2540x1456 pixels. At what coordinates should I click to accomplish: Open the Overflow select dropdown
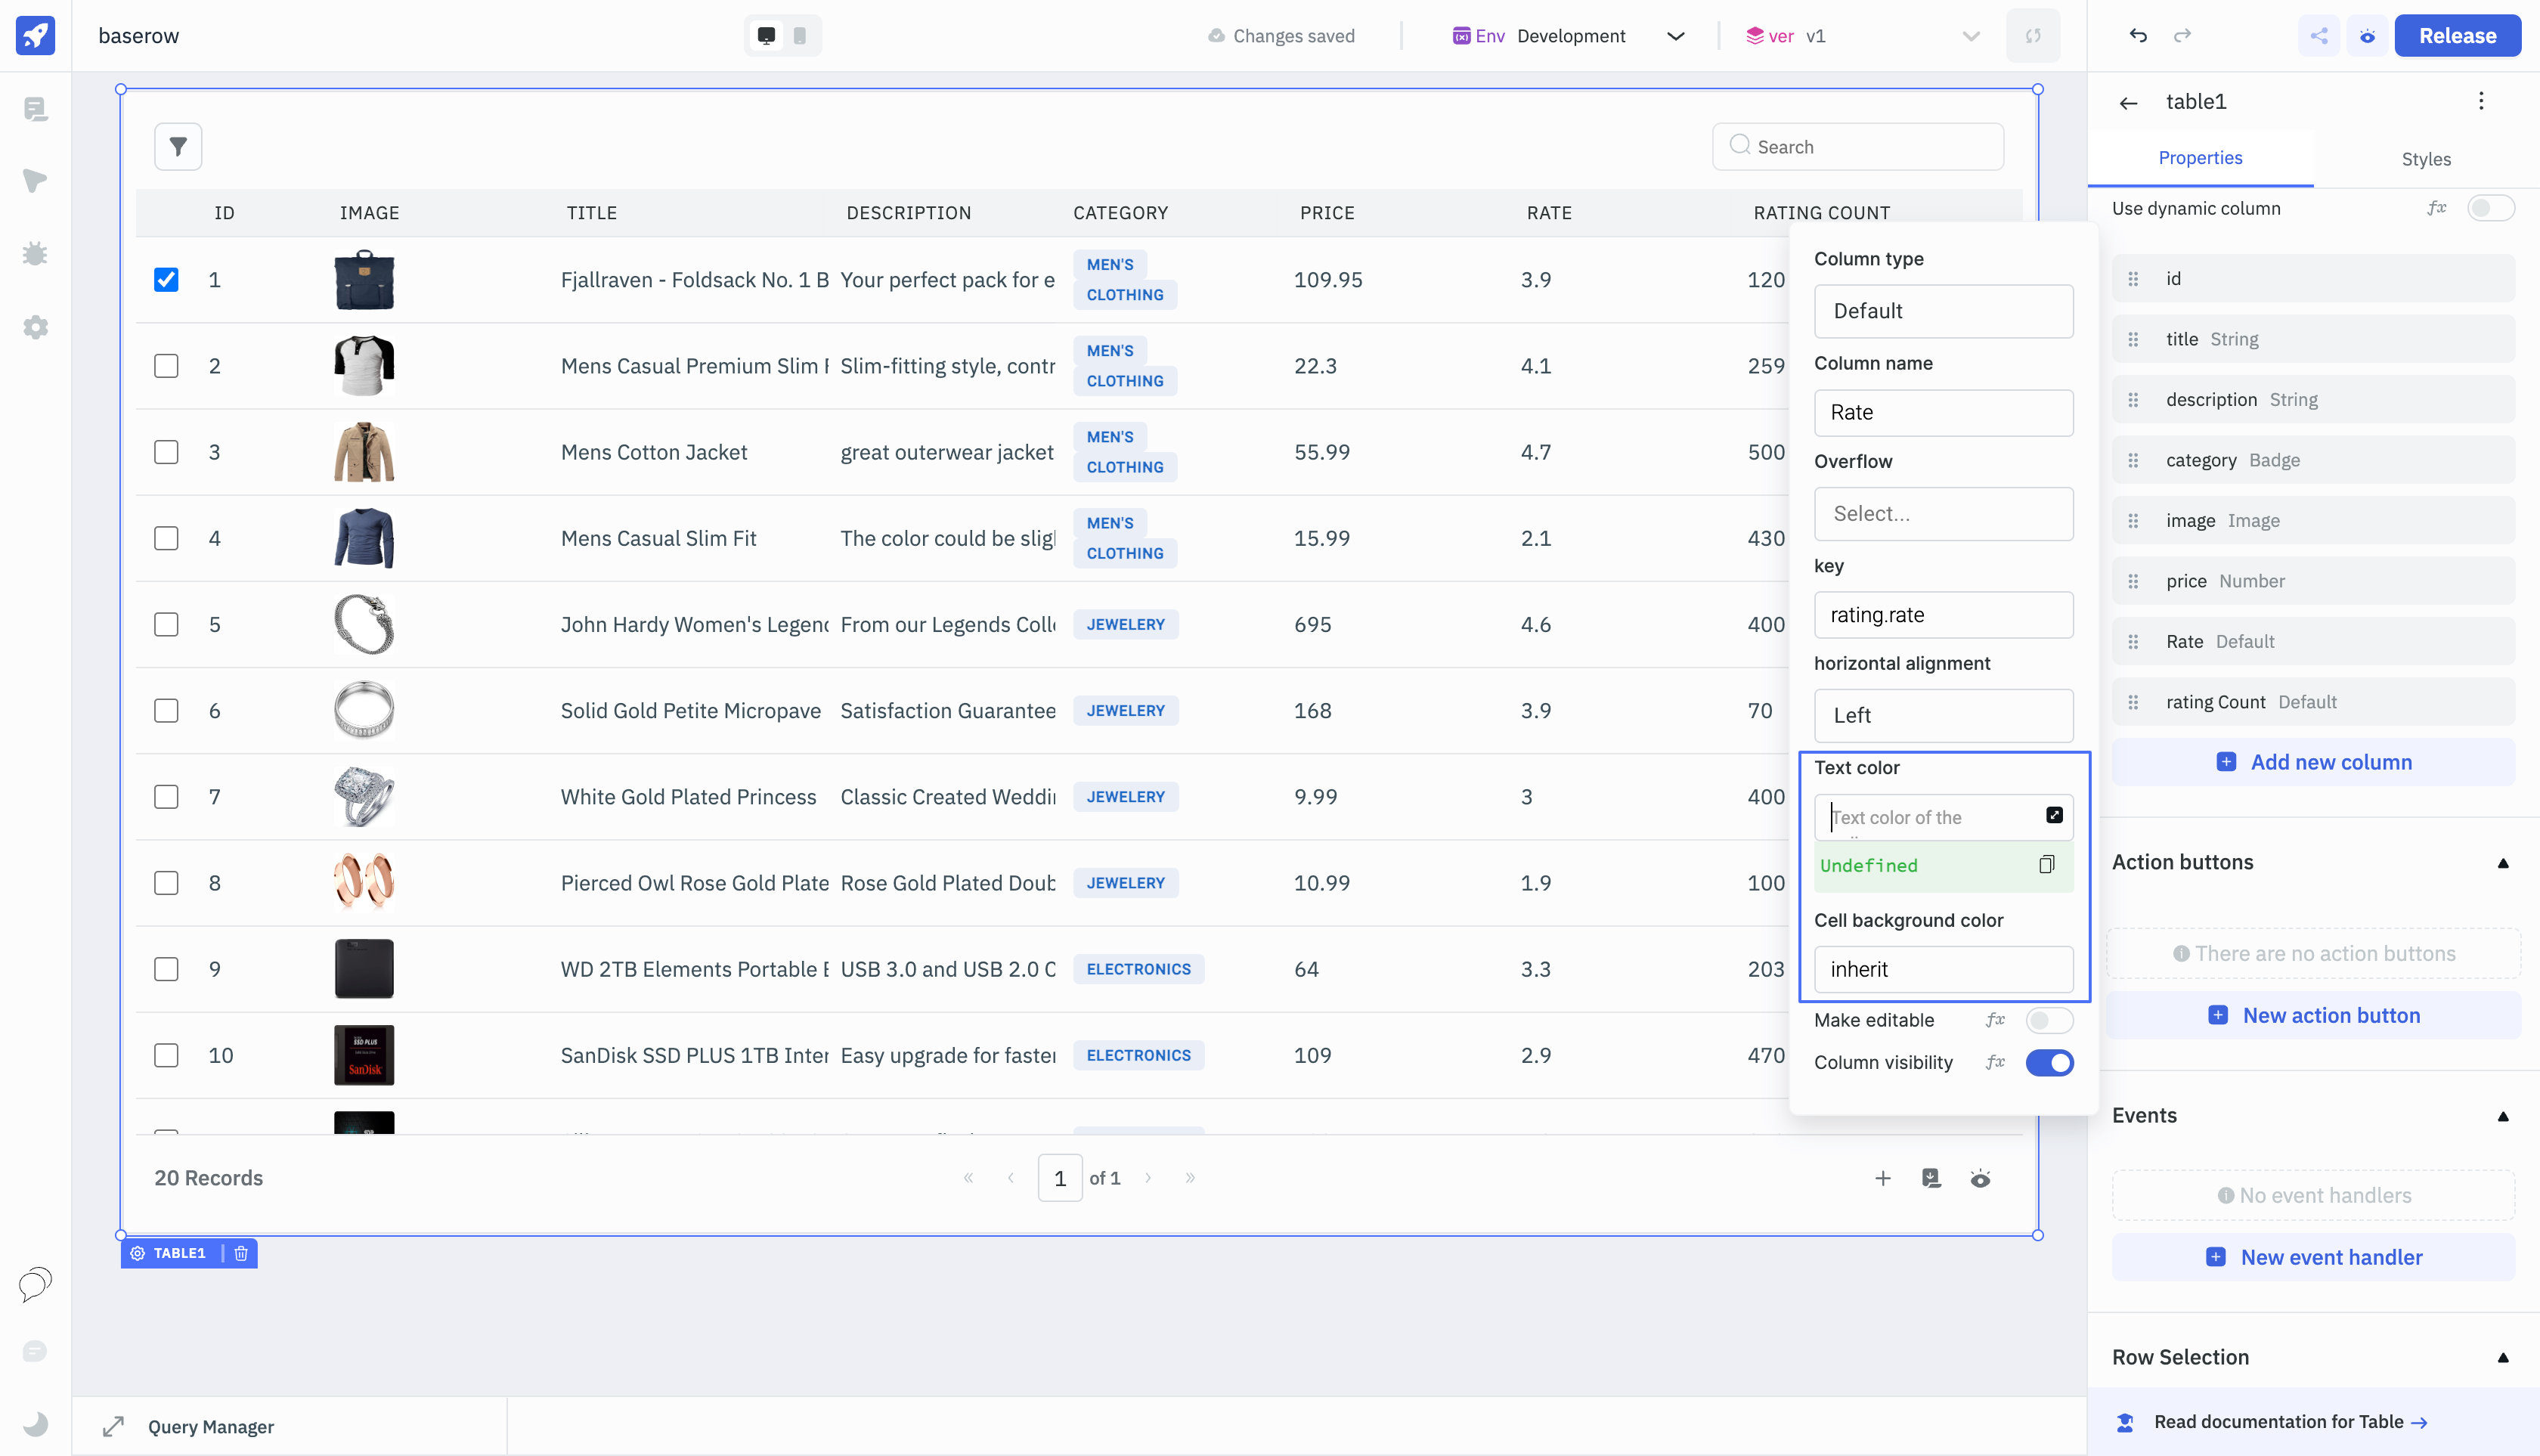tap(1942, 514)
